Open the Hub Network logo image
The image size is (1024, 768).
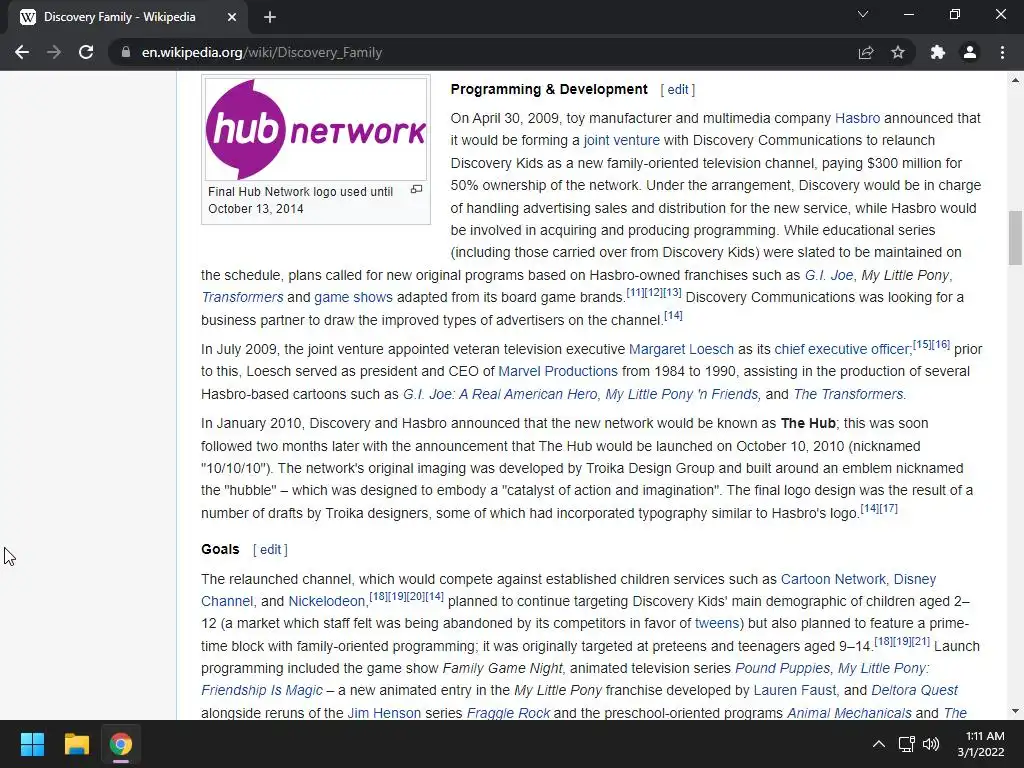pyautogui.click(x=316, y=129)
